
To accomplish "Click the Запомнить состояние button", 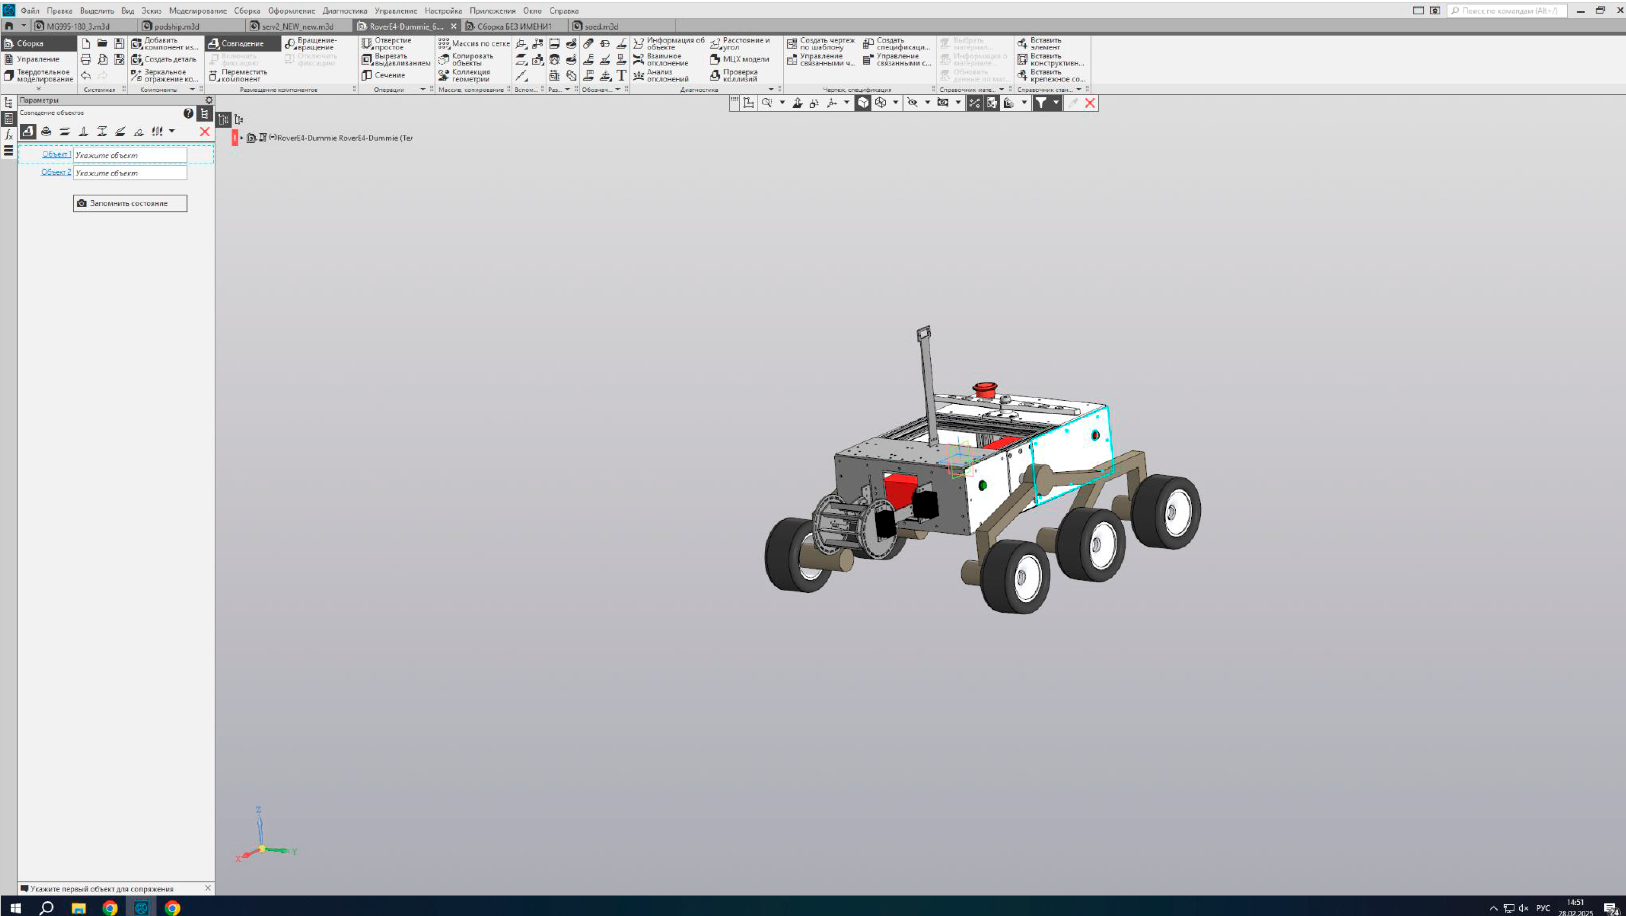I will pos(130,203).
